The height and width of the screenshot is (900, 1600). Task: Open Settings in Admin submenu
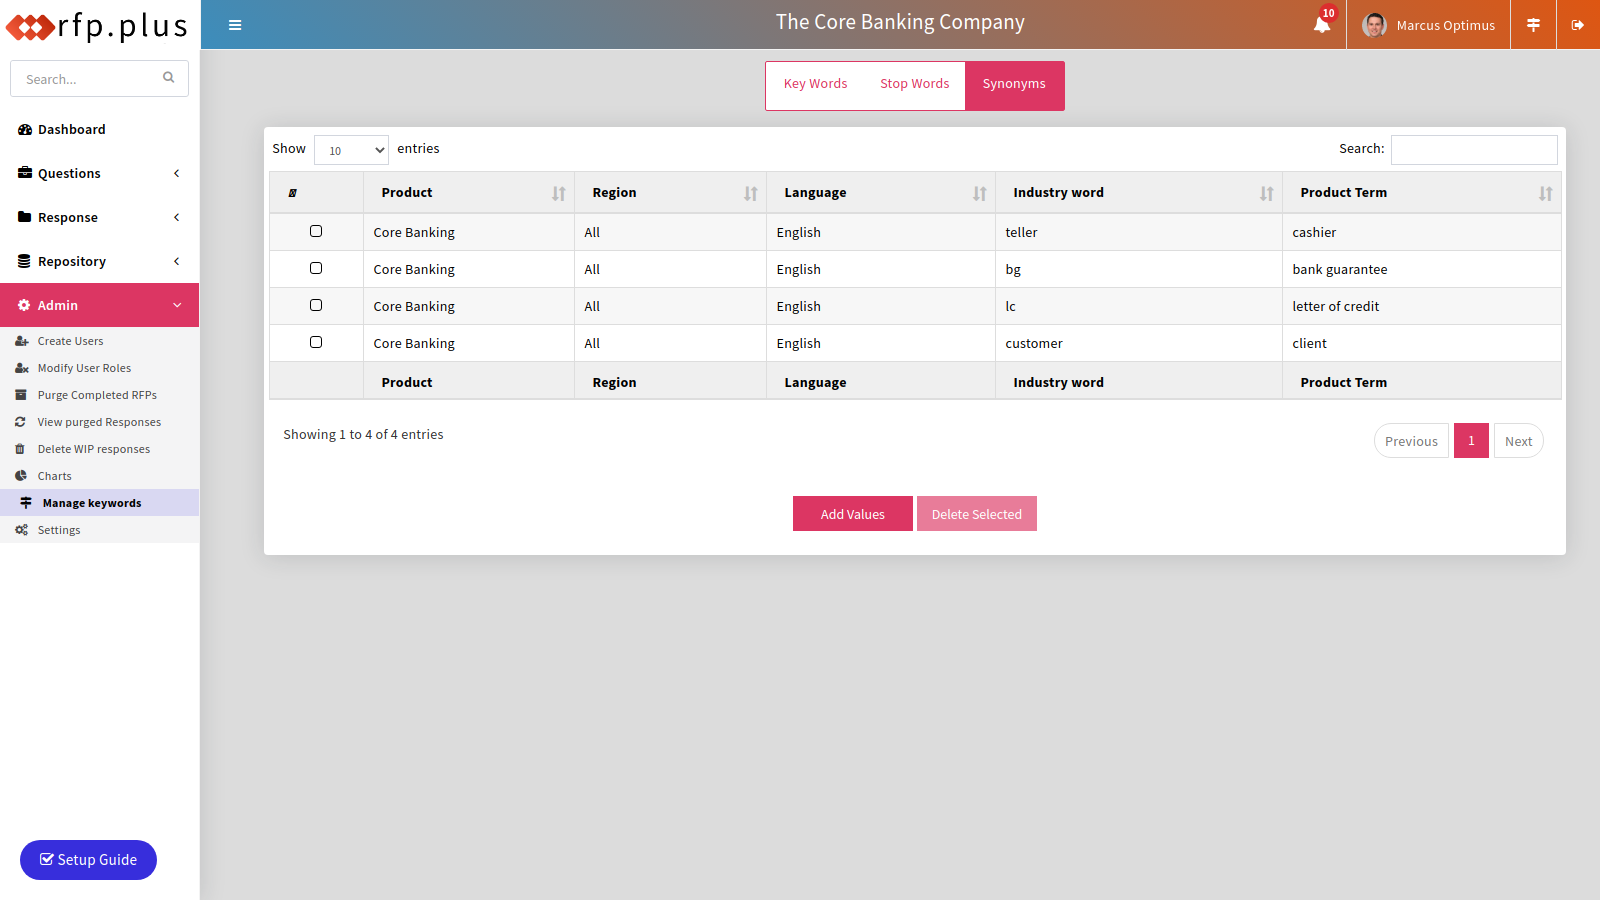(100, 530)
